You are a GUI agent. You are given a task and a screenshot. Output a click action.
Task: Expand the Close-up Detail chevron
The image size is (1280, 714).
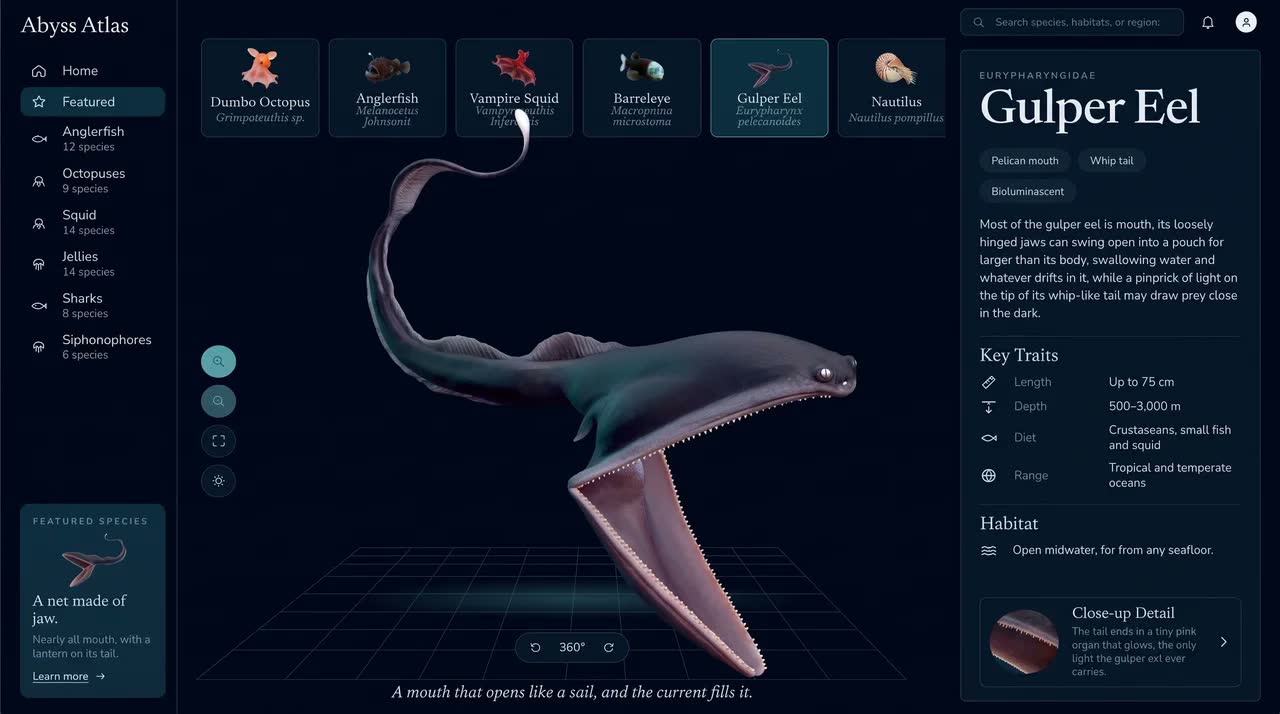[x=1223, y=643]
